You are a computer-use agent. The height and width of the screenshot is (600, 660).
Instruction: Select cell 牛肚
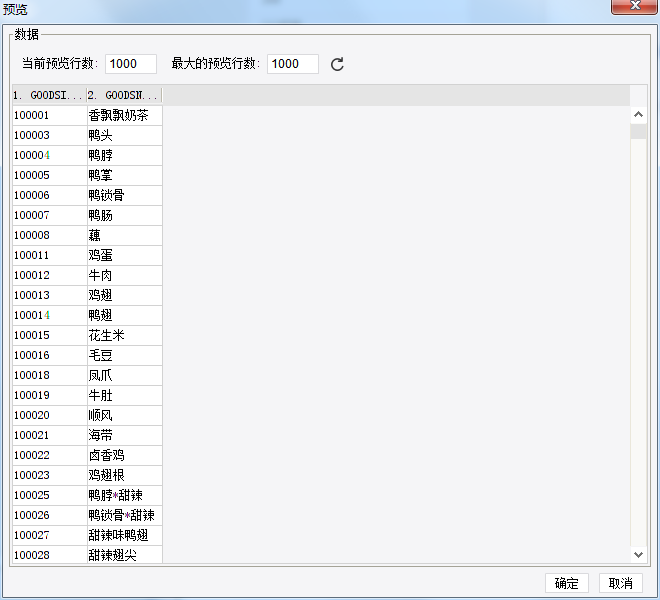tap(125, 395)
